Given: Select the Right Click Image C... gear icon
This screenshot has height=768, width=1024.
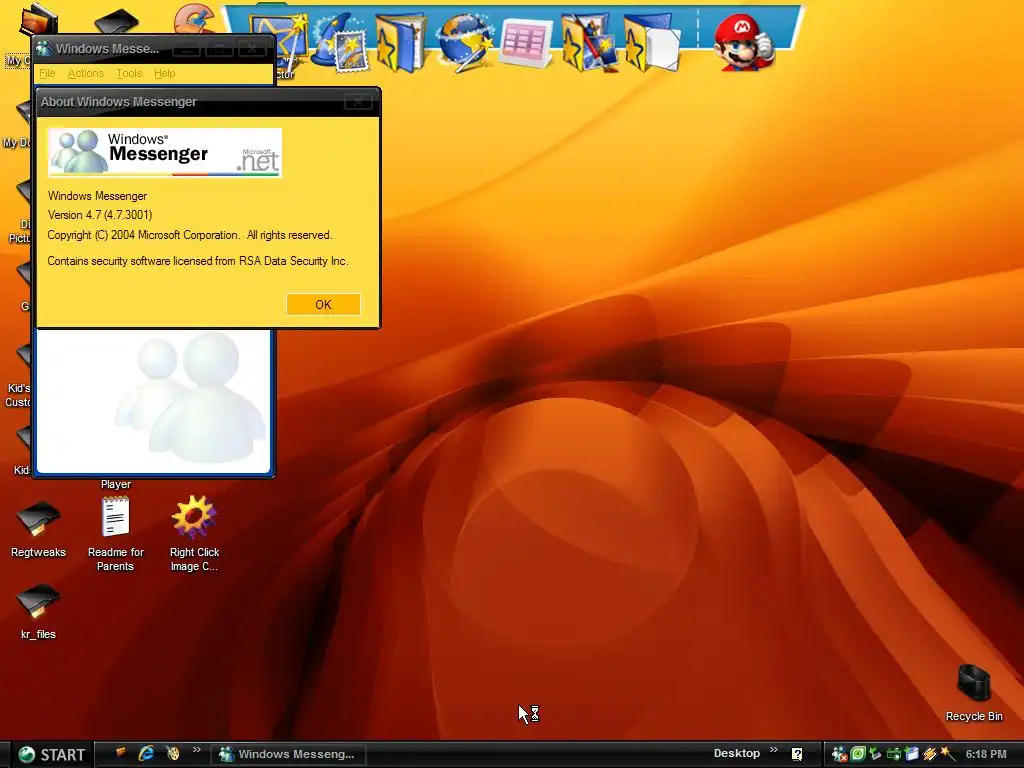Looking at the screenshot, I should click(x=194, y=534).
